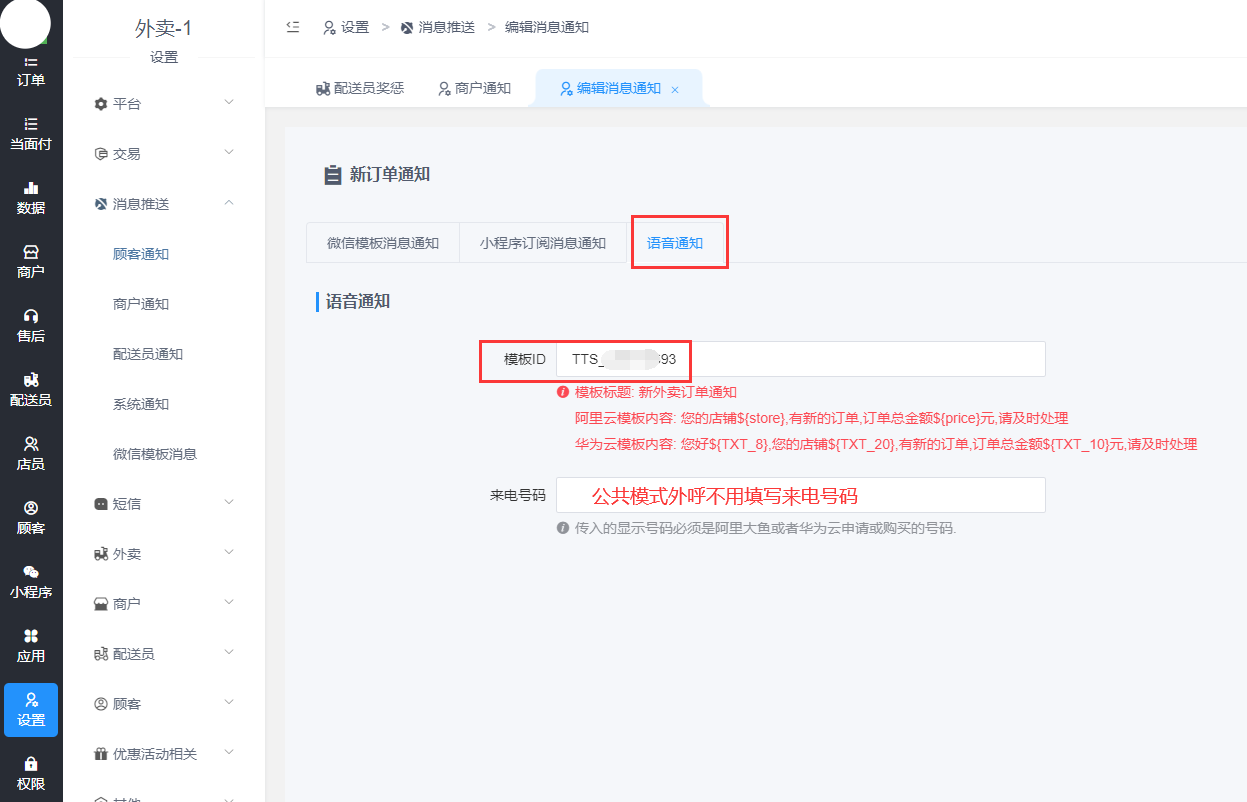The width and height of the screenshot is (1247, 802).
Task: Open the 店员 section
Action: coord(31,454)
